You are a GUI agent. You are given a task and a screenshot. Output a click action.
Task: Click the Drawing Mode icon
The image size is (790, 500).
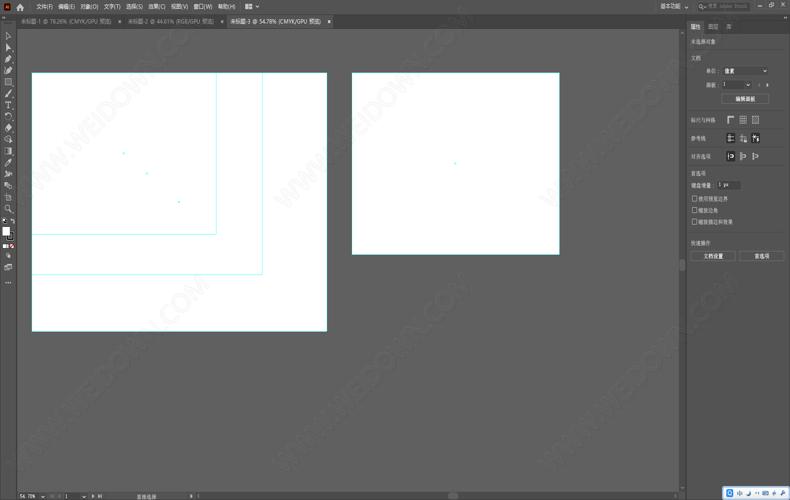point(8,256)
